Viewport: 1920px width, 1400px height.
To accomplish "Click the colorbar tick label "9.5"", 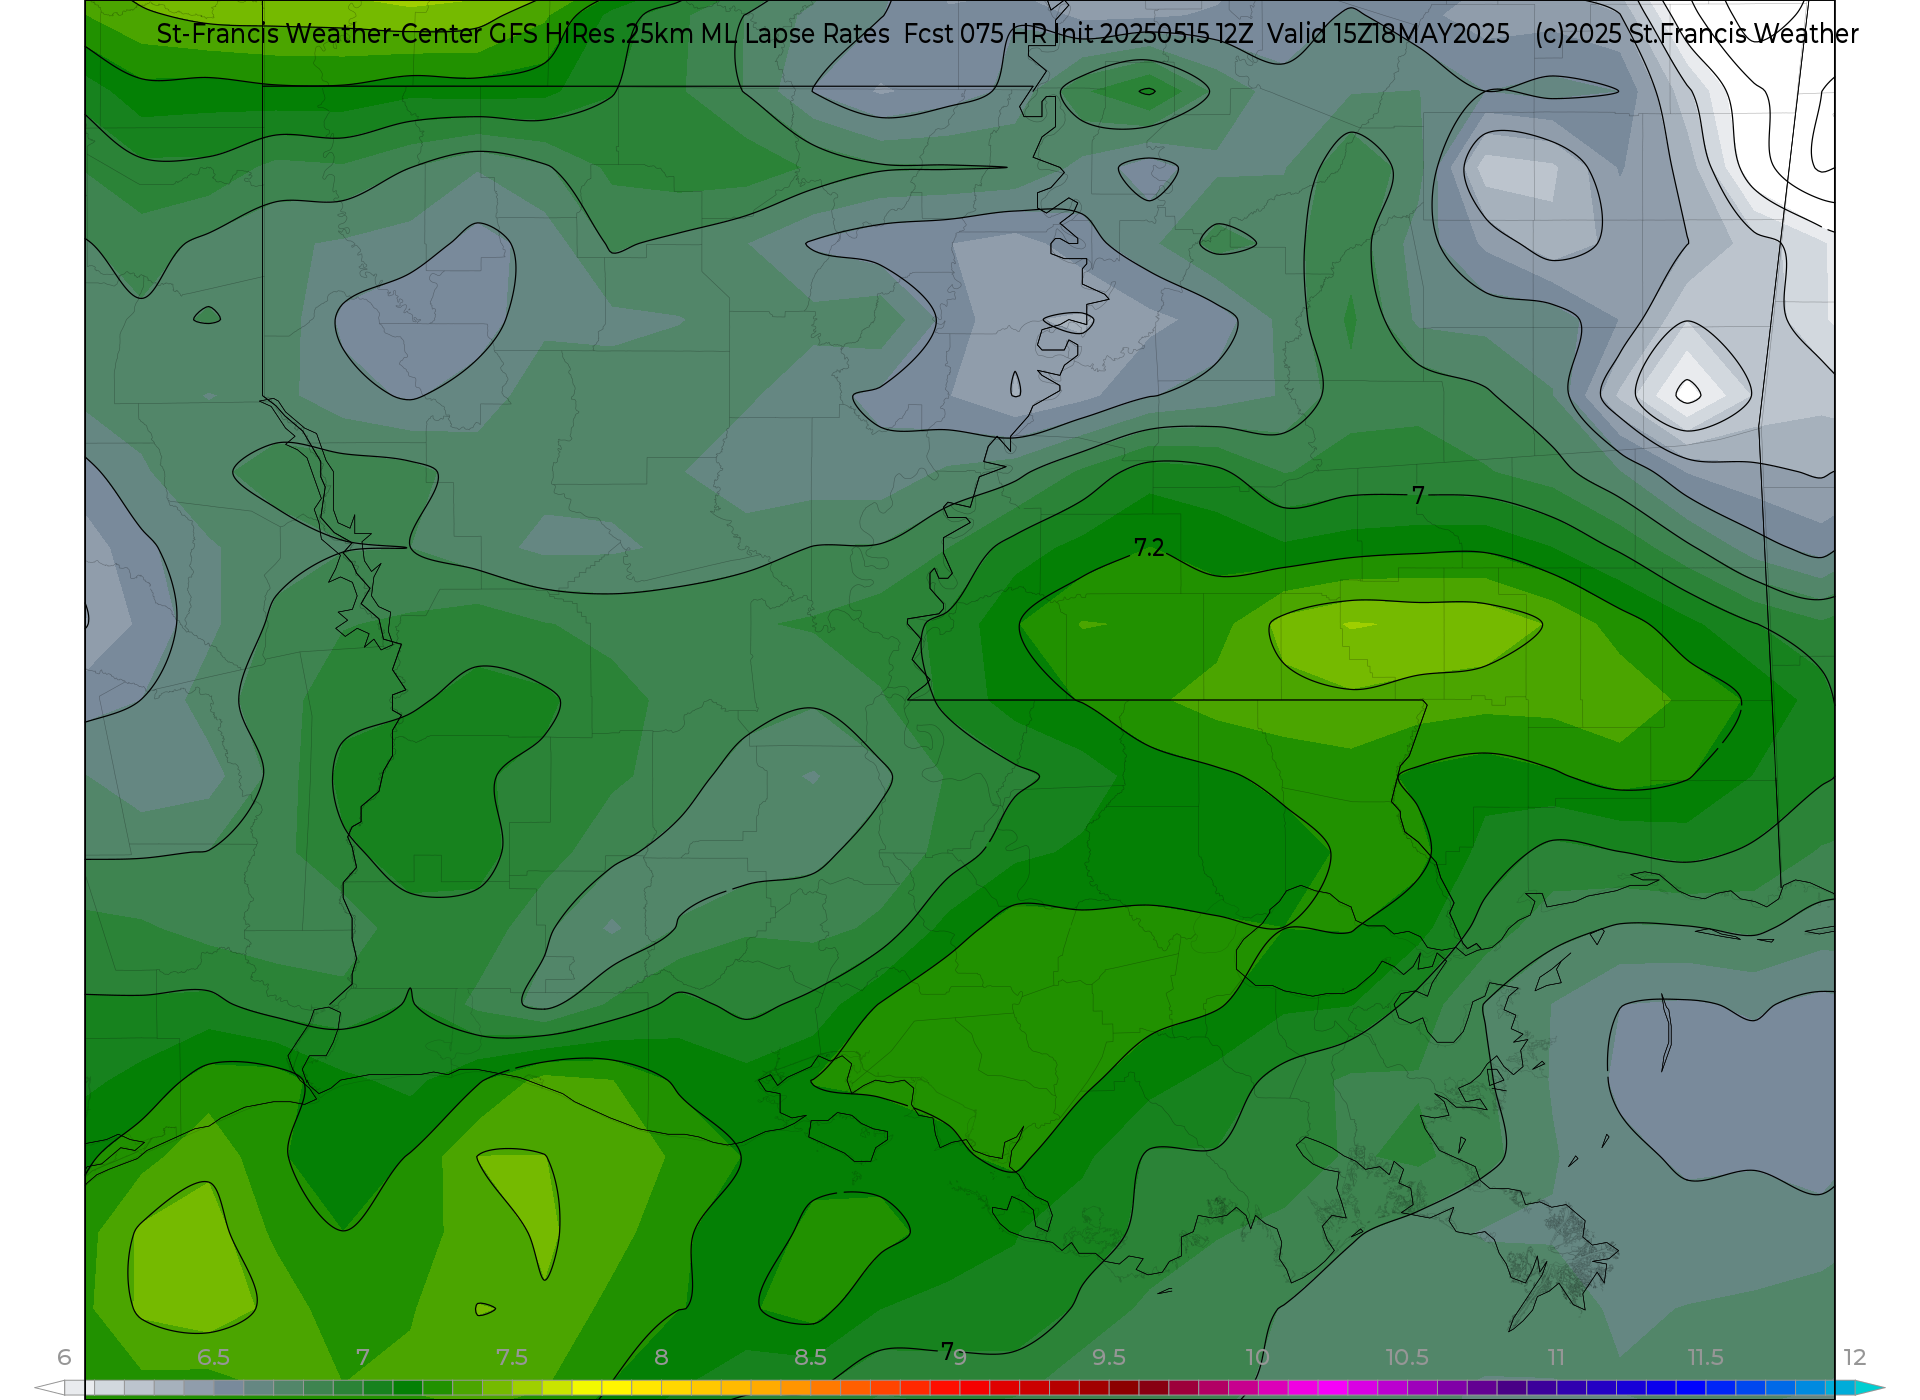I will pyautogui.click(x=1109, y=1357).
